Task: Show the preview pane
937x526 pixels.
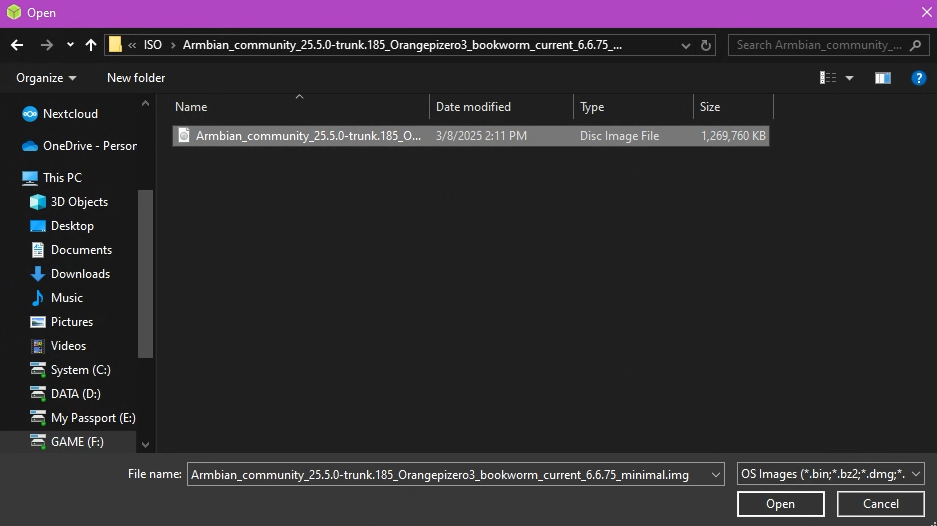Action: [x=883, y=78]
